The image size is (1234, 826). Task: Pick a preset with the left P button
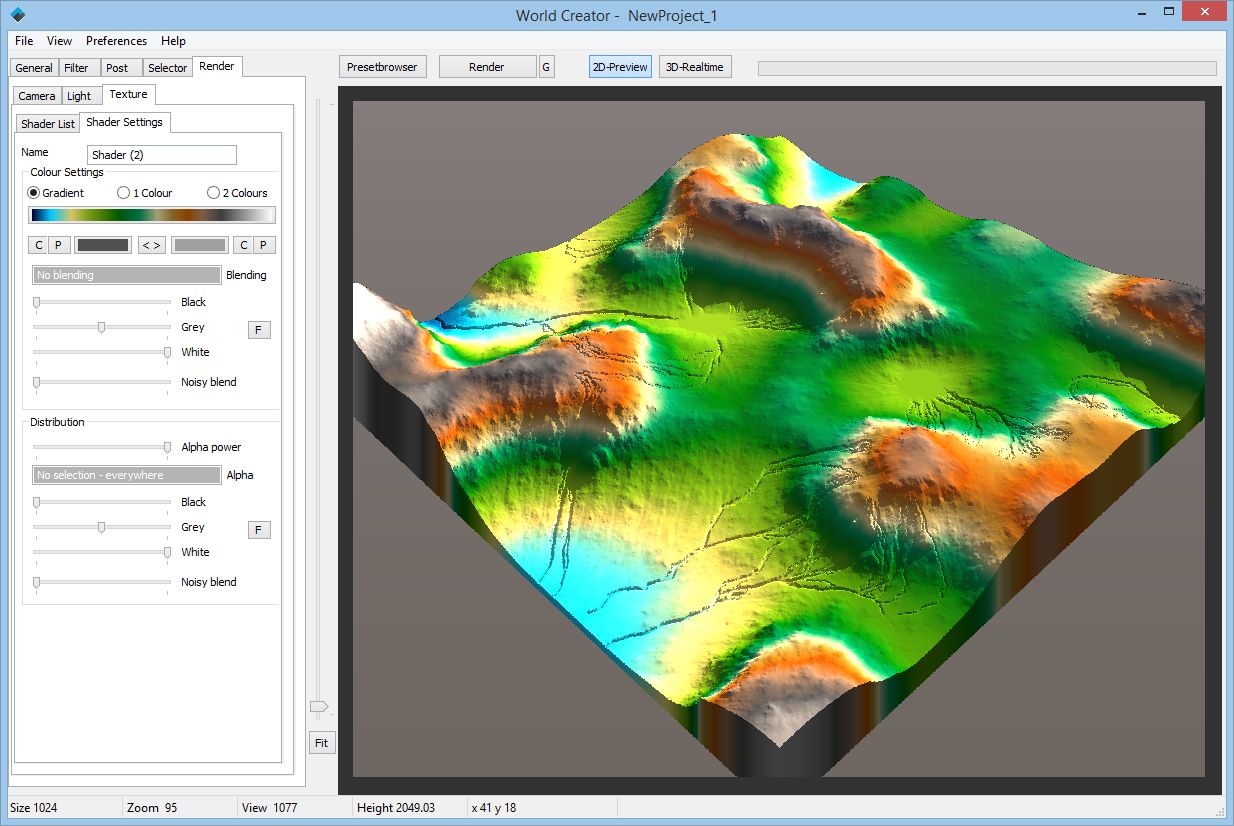pos(57,244)
